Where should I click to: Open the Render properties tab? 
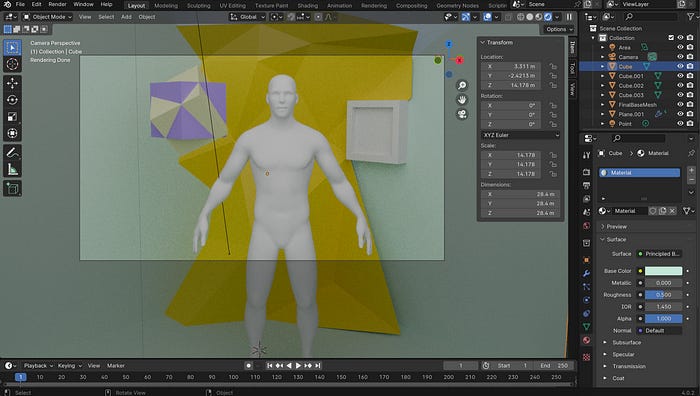pos(587,172)
